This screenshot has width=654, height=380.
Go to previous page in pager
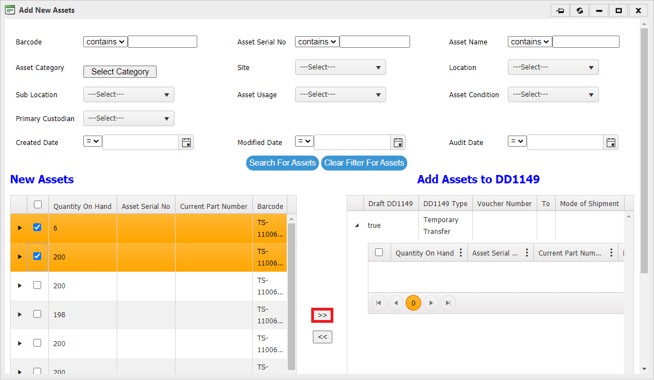396,303
